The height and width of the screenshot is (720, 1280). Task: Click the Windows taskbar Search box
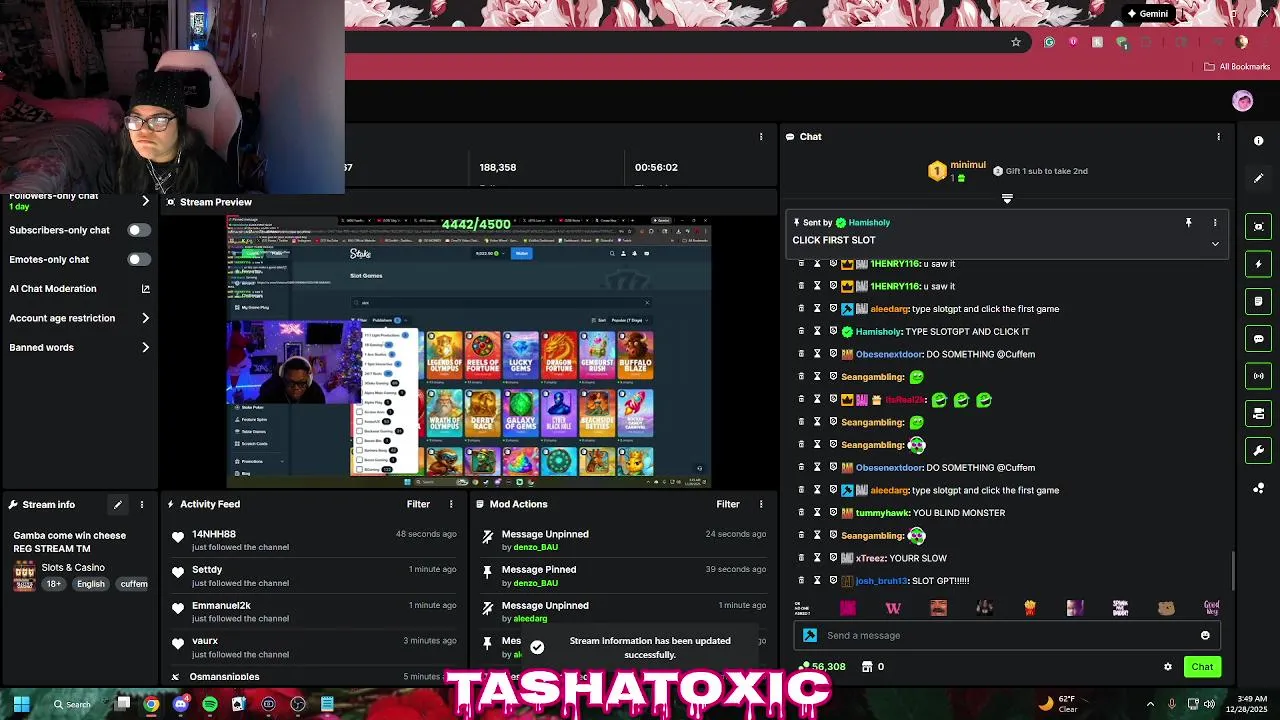[x=73, y=704]
